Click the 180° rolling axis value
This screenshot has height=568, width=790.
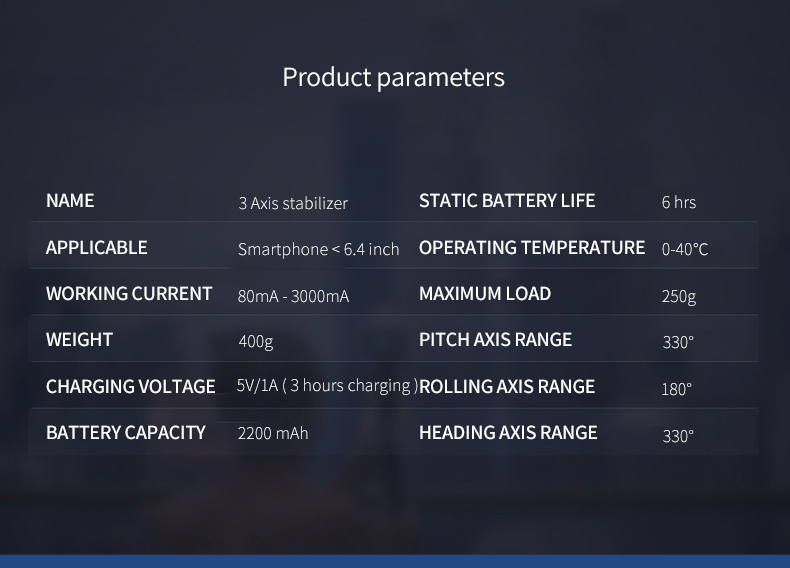tap(676, 389)
